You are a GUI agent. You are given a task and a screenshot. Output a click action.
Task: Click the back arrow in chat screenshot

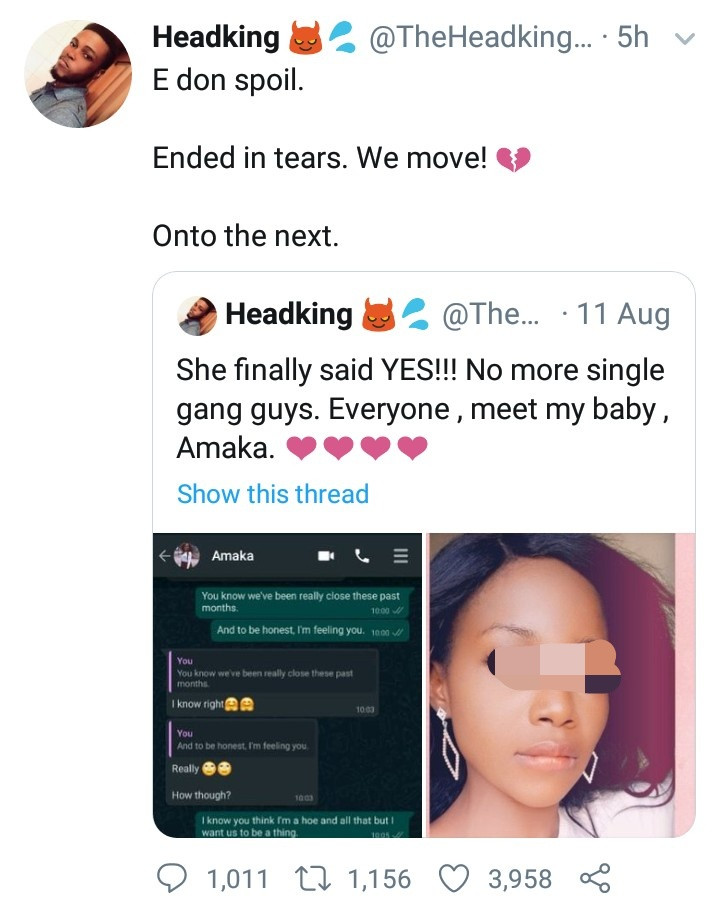164,556
